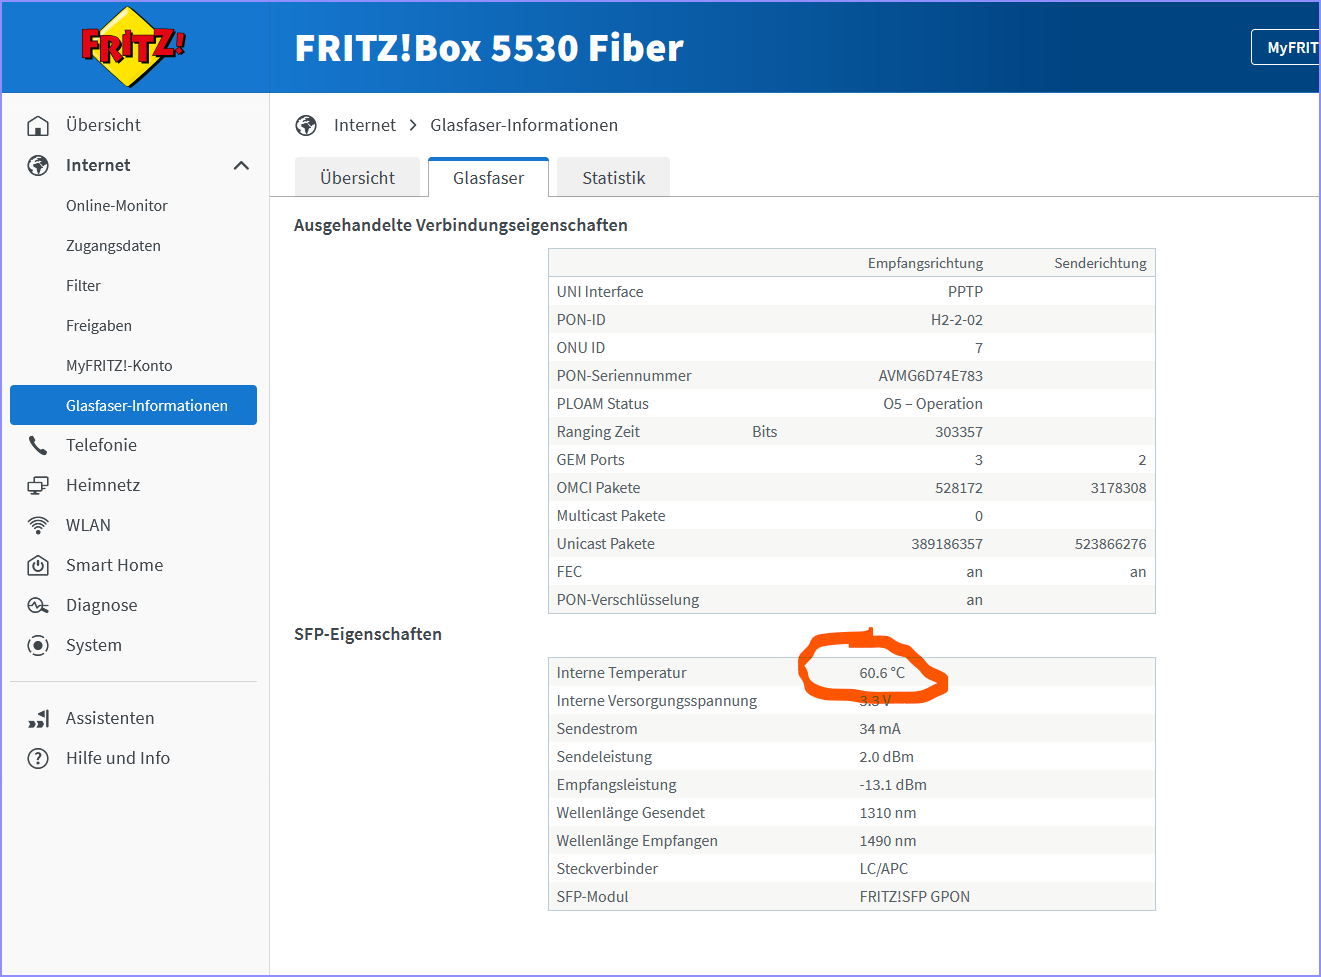The width and height of the screenshot is (1321, 977).
Task: Click the Senderichtung column header
Action: point(1100,263)
